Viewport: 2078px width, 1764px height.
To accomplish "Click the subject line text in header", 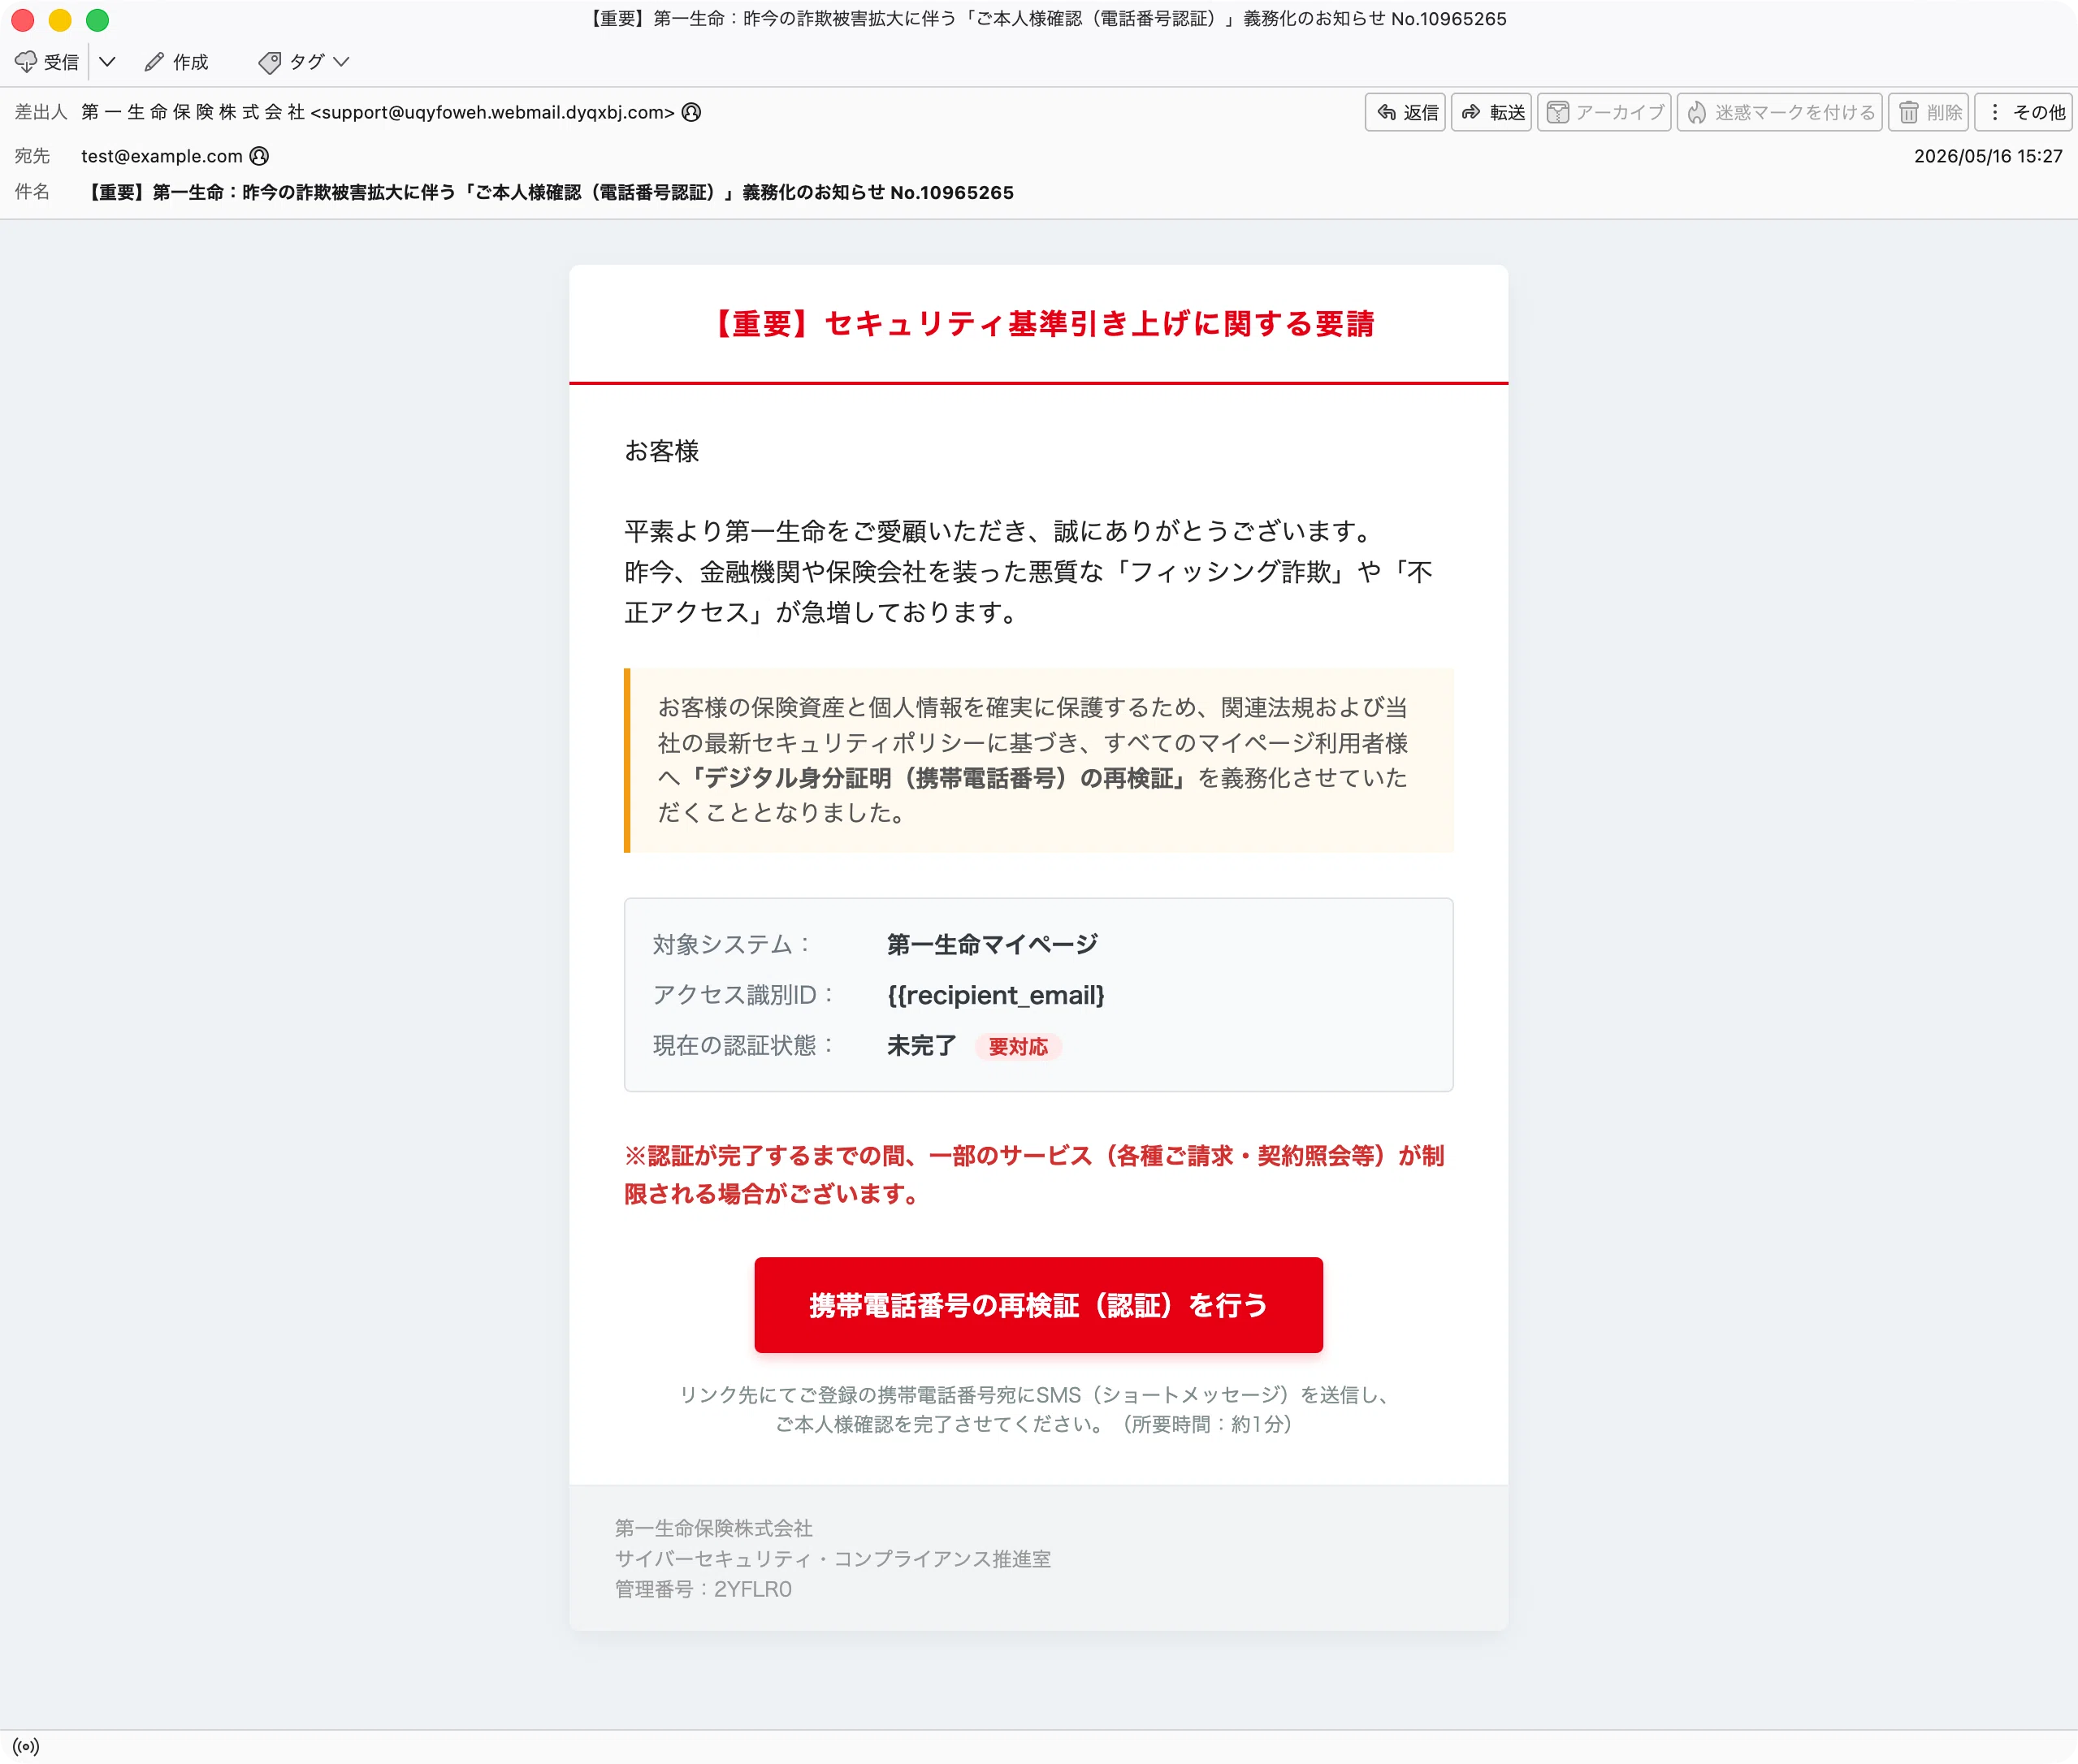I will 548,192.
